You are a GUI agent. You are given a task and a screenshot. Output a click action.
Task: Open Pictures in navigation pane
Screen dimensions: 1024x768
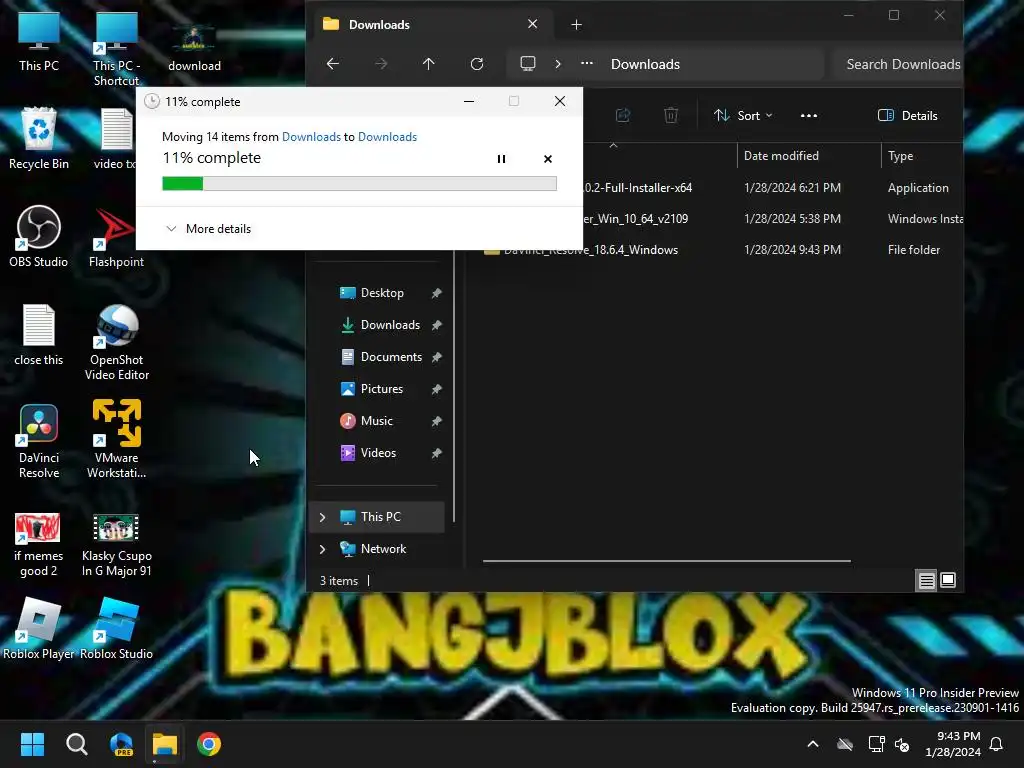[x=382, y=389]
